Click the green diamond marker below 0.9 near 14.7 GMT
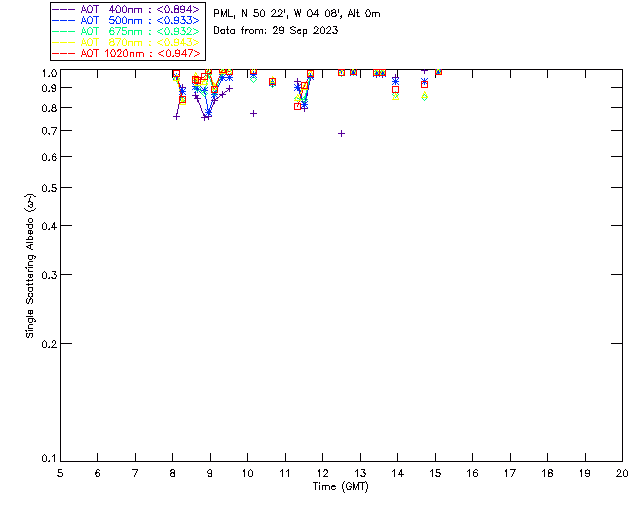The width and height of the screenshot is (640, 512). coord(425,97)
